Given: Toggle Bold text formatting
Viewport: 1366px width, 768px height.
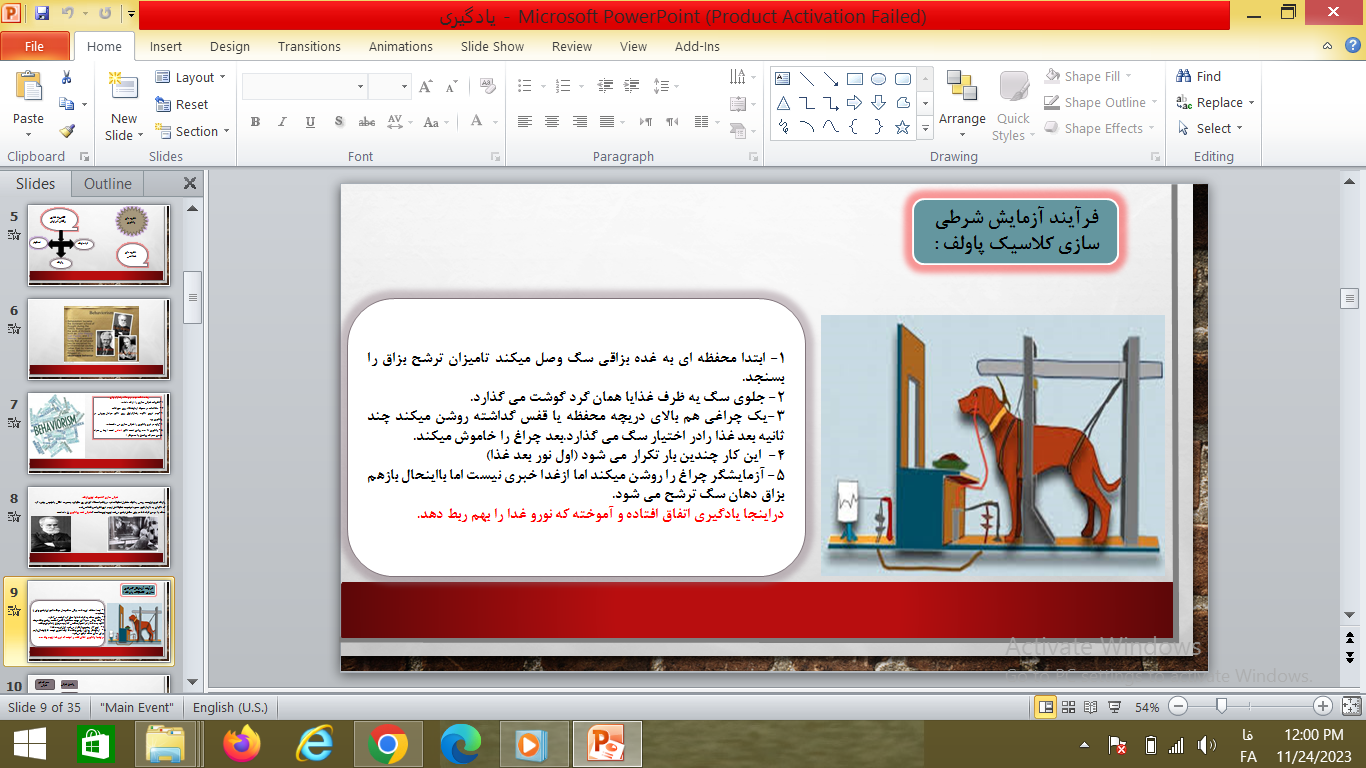Looking at the screenshot, I should point(255,122).
